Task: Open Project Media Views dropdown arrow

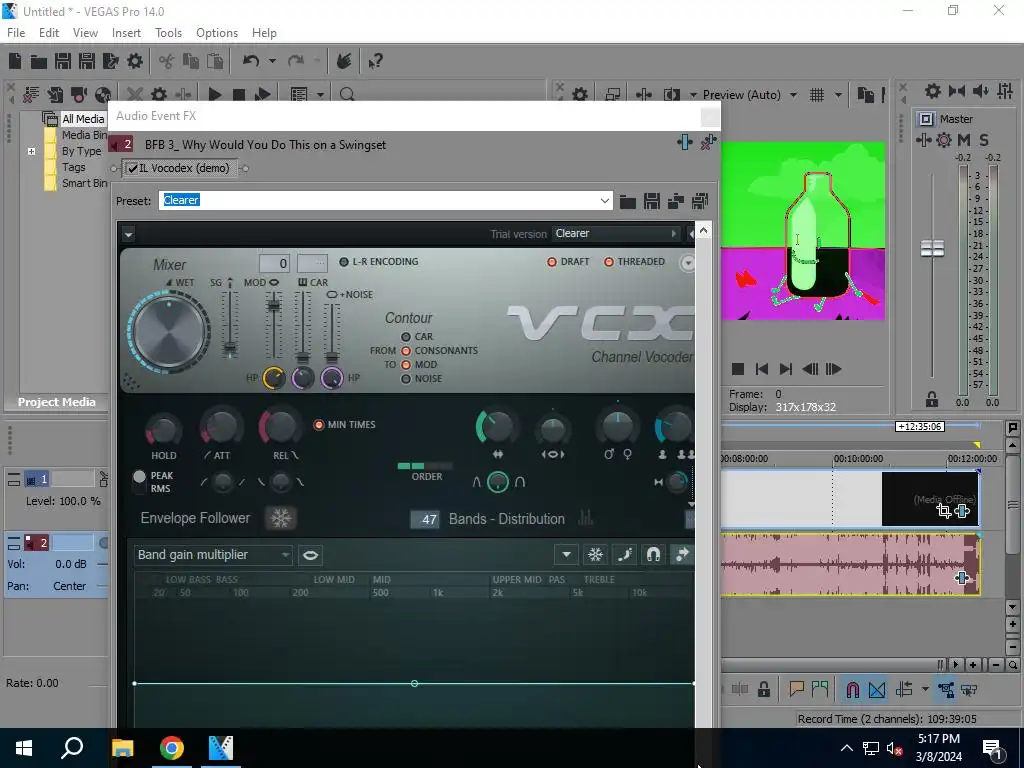Action: [x=321, y=95]
